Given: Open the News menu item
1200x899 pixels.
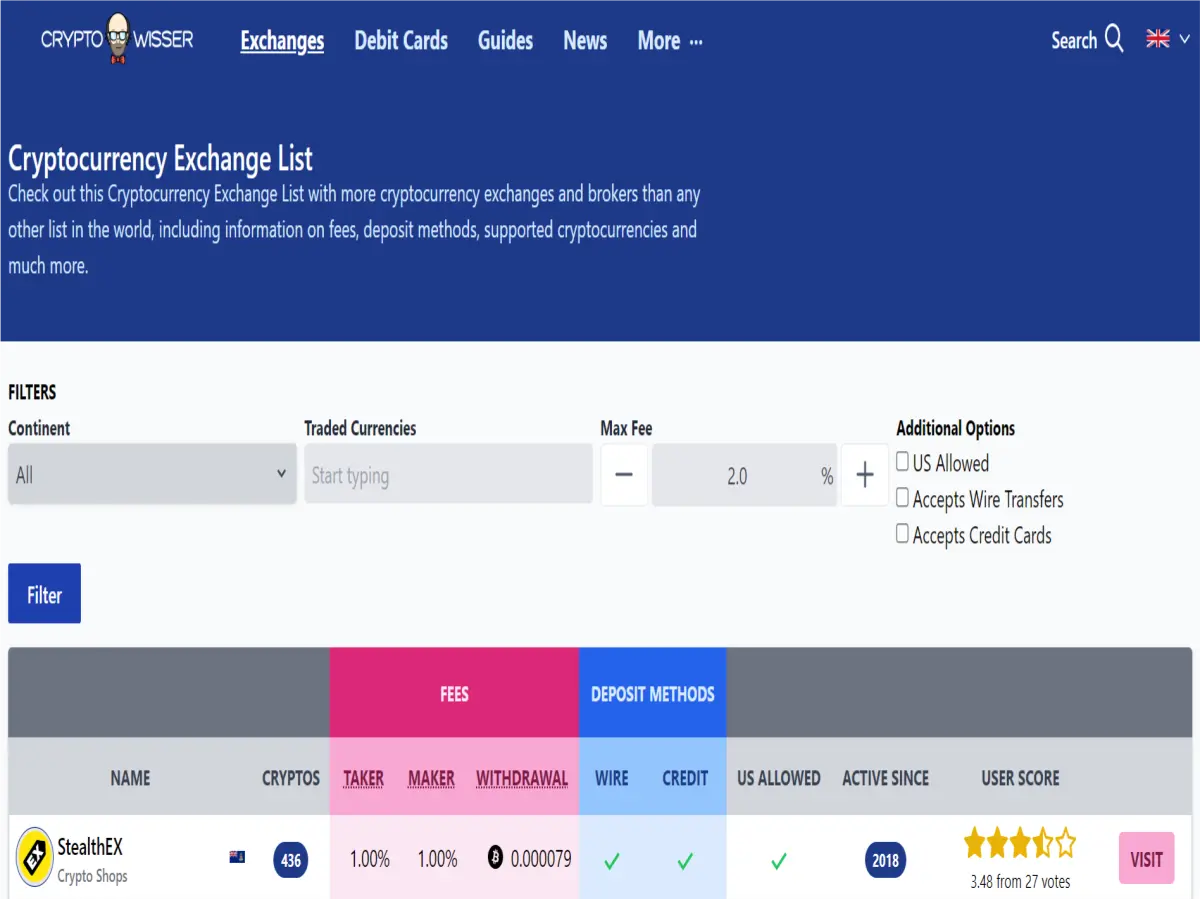Looking at the screenshot, I should pos(585,41).
